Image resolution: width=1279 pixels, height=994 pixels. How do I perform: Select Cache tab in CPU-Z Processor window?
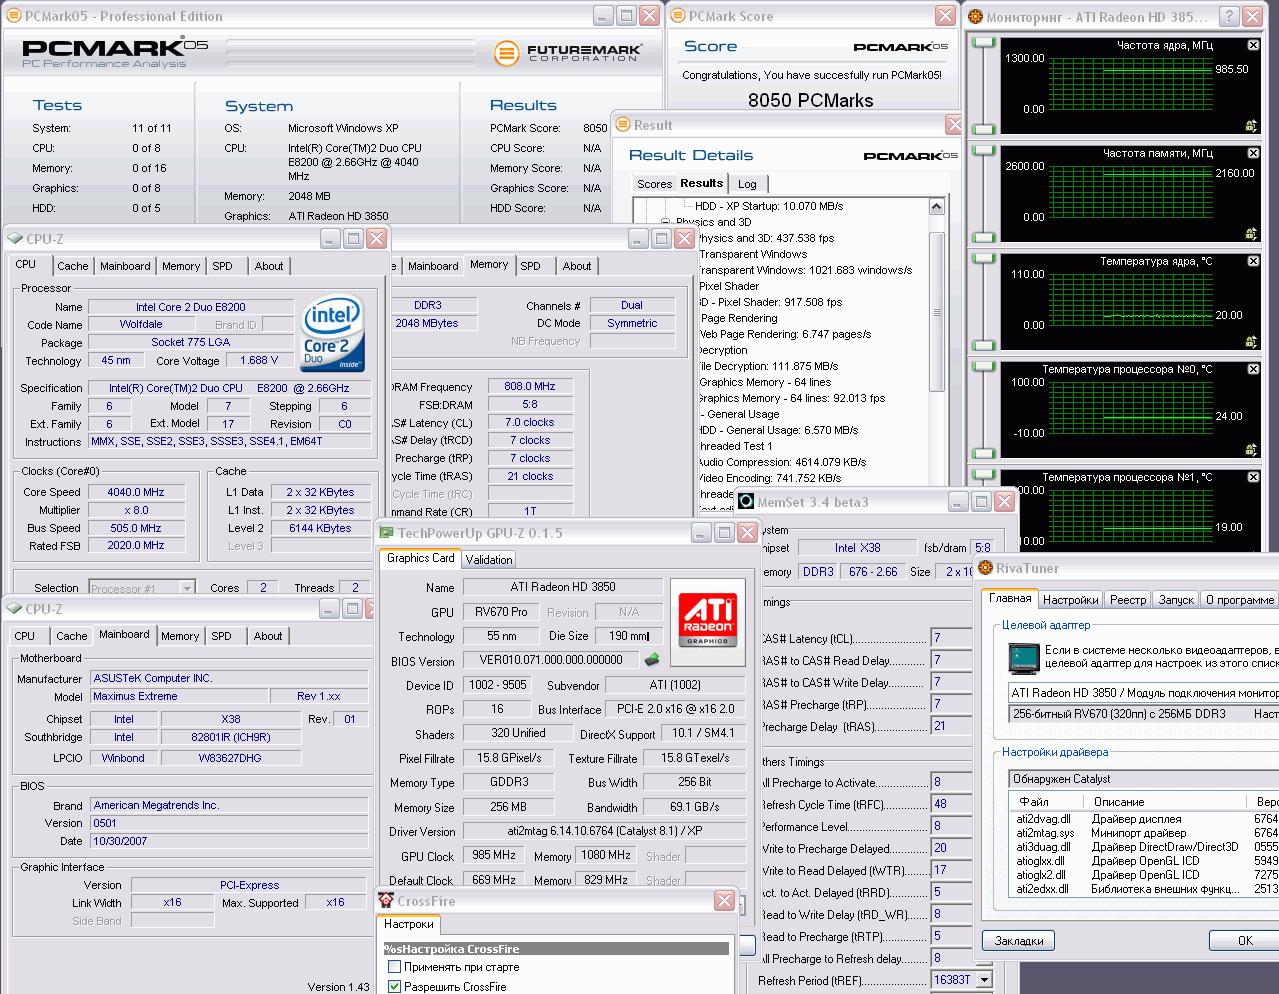pyautogui.click(x=72, y=266)
